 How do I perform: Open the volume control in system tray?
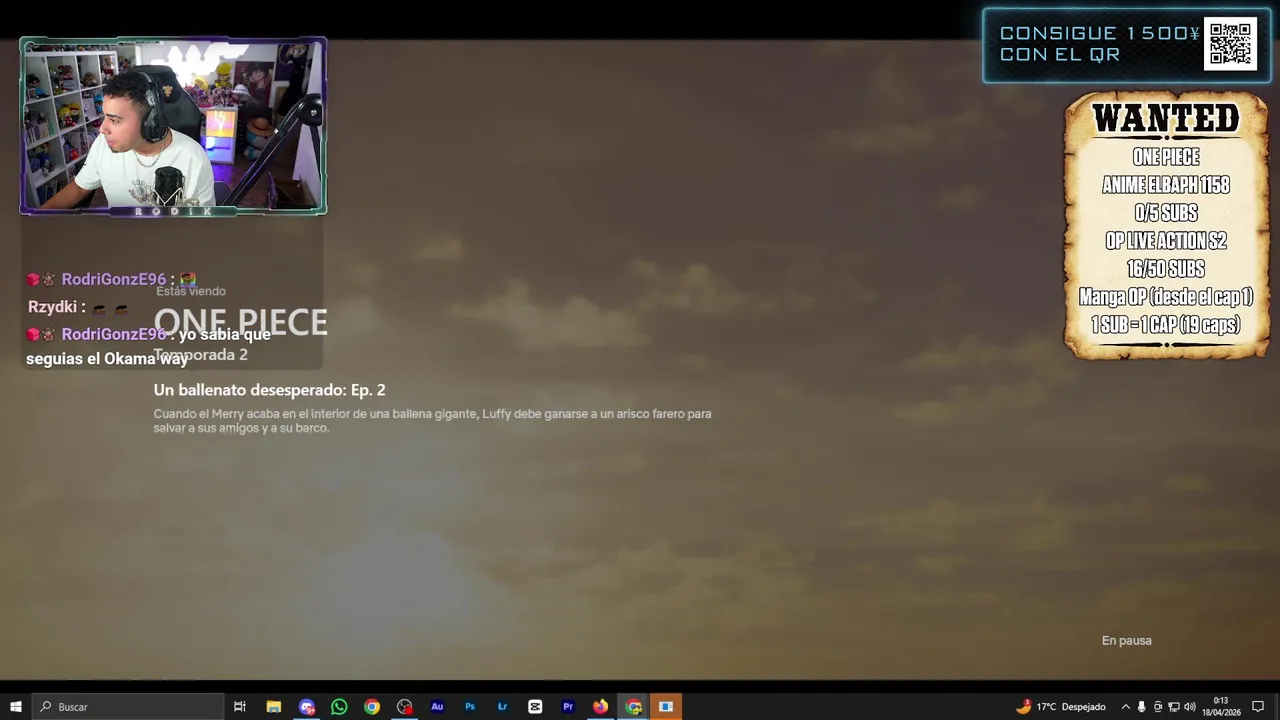point(1190,707)
